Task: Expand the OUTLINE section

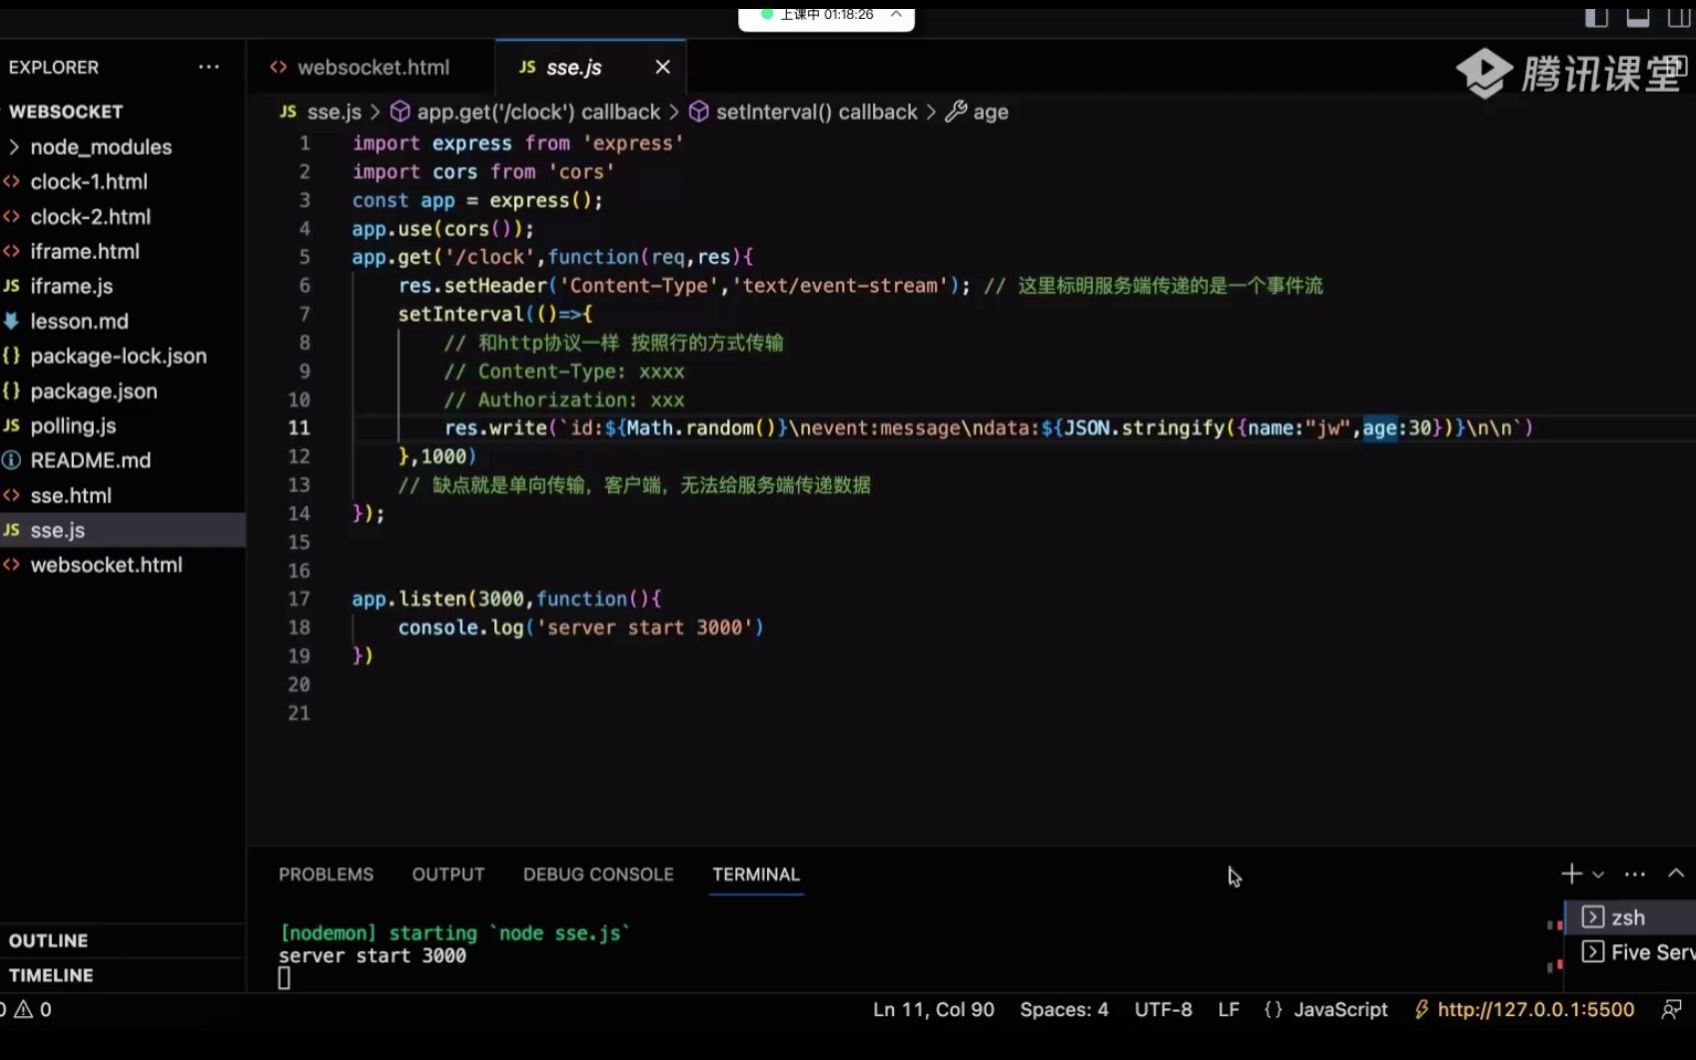Action: pos(47,940)
